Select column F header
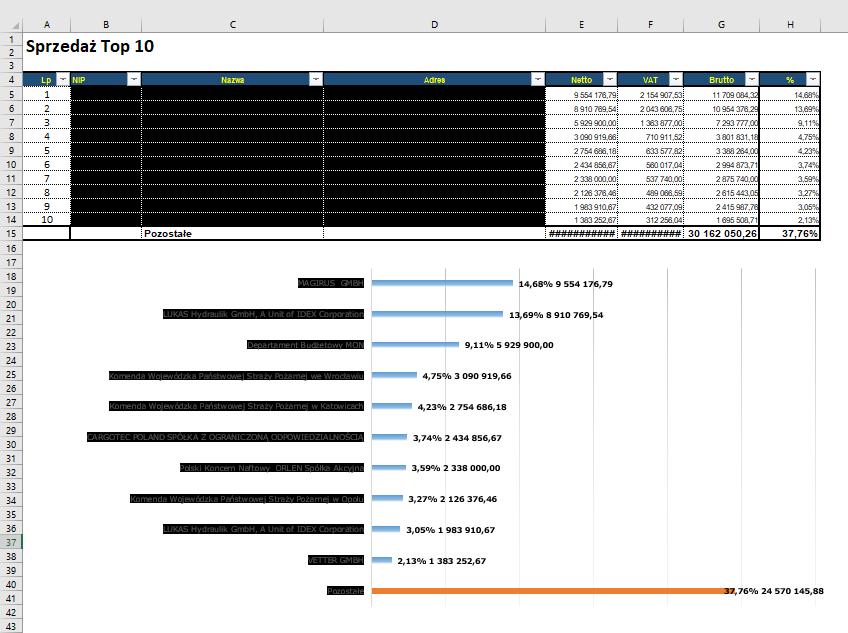 pyautogui.click(x=650, y=24)
